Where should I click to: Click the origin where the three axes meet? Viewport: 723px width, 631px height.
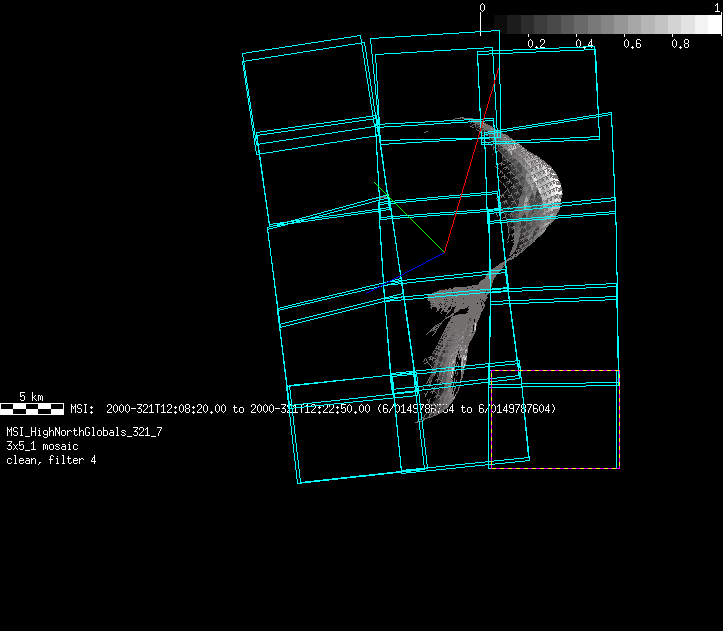point(444,251)
